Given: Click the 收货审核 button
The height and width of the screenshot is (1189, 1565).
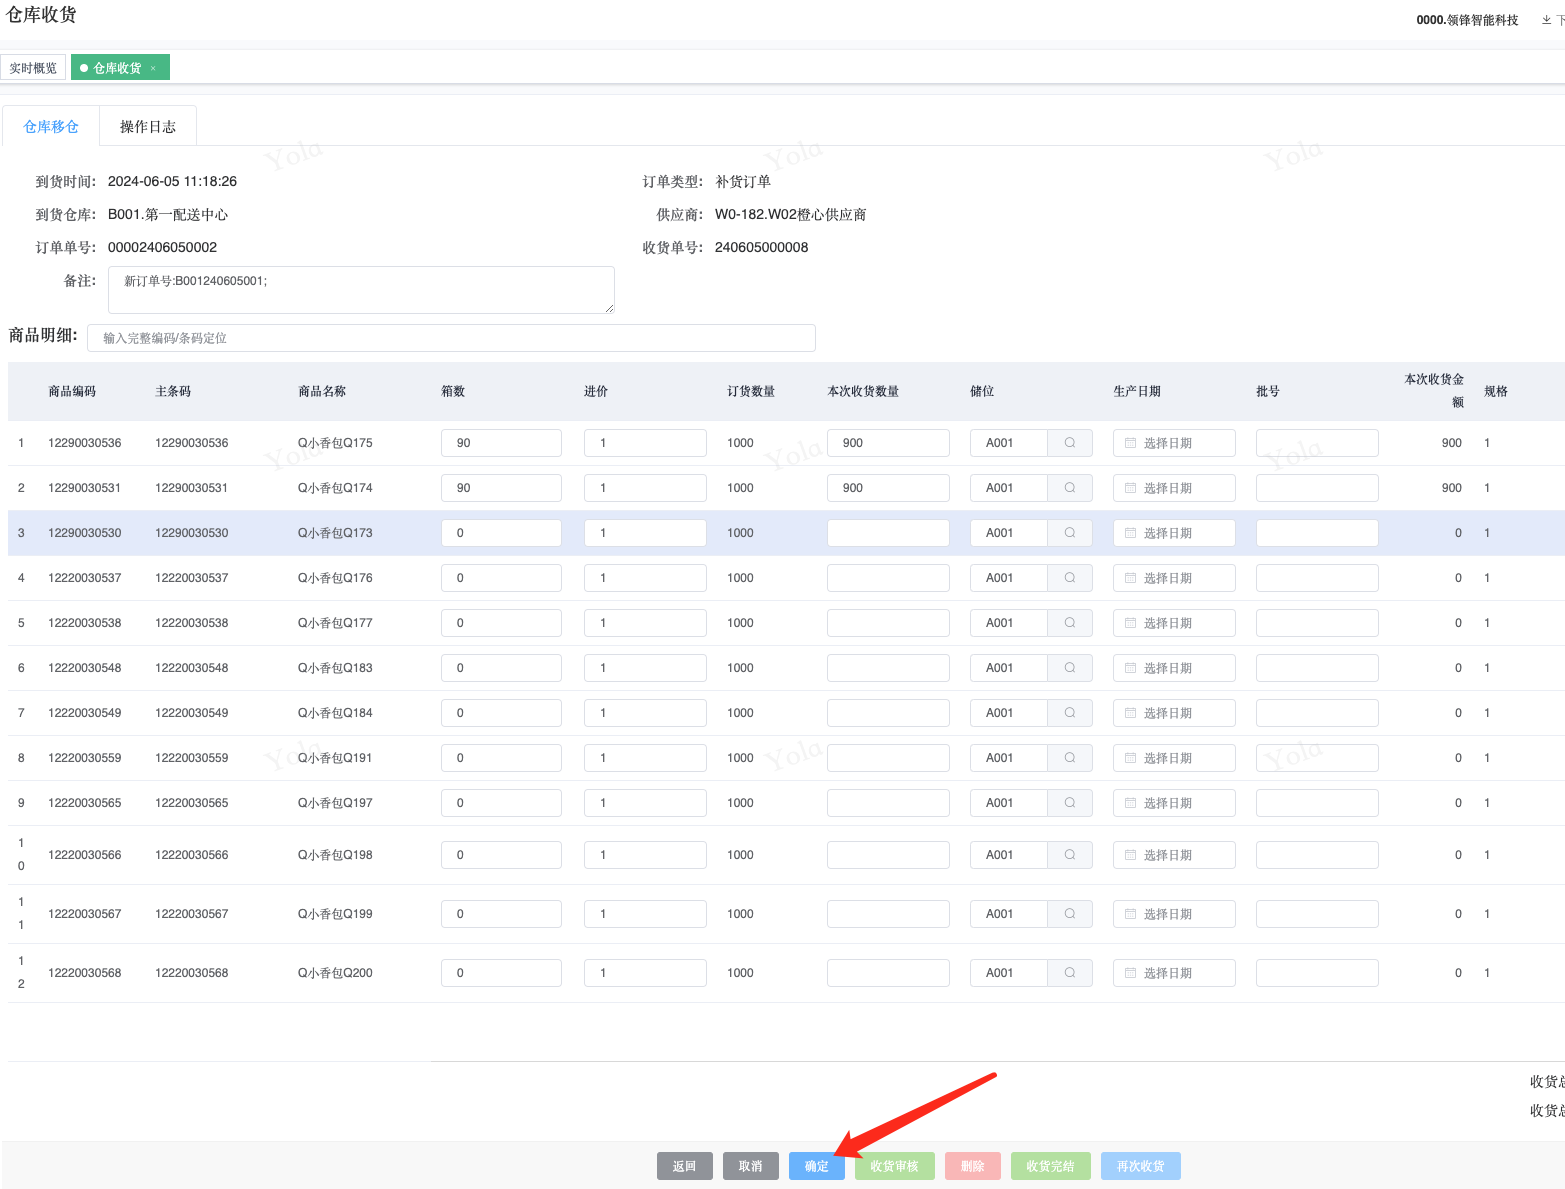Looking at the screenshot, I should [x=894, y=1166].
